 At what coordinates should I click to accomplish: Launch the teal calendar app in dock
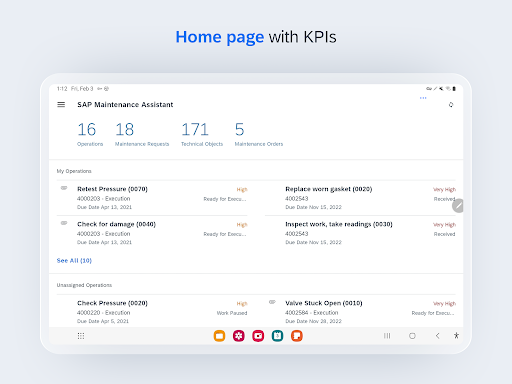(277, 336)
